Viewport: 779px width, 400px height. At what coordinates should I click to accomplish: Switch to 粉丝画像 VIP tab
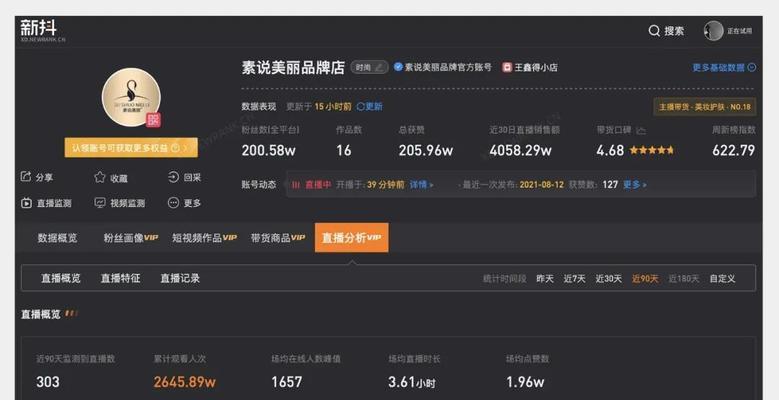click(x=131, y=238)
